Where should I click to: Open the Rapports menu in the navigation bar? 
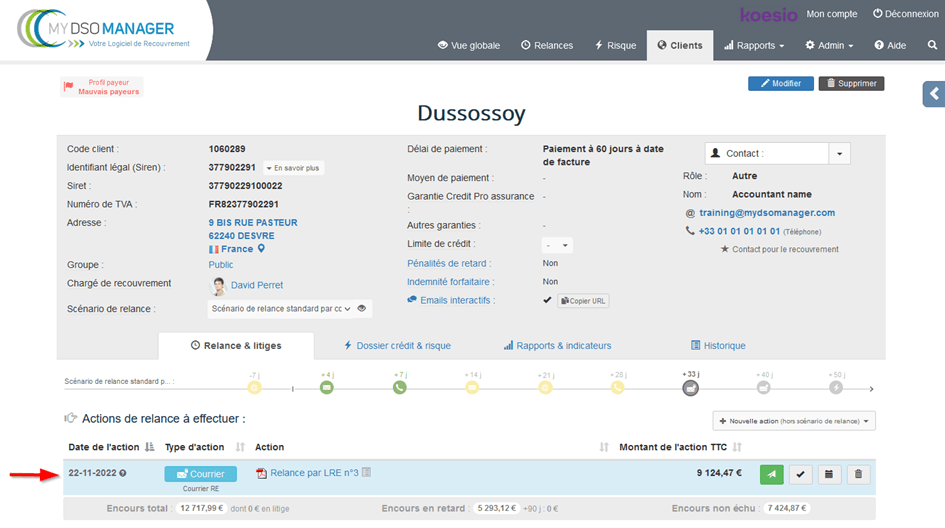tap(754, 45)
